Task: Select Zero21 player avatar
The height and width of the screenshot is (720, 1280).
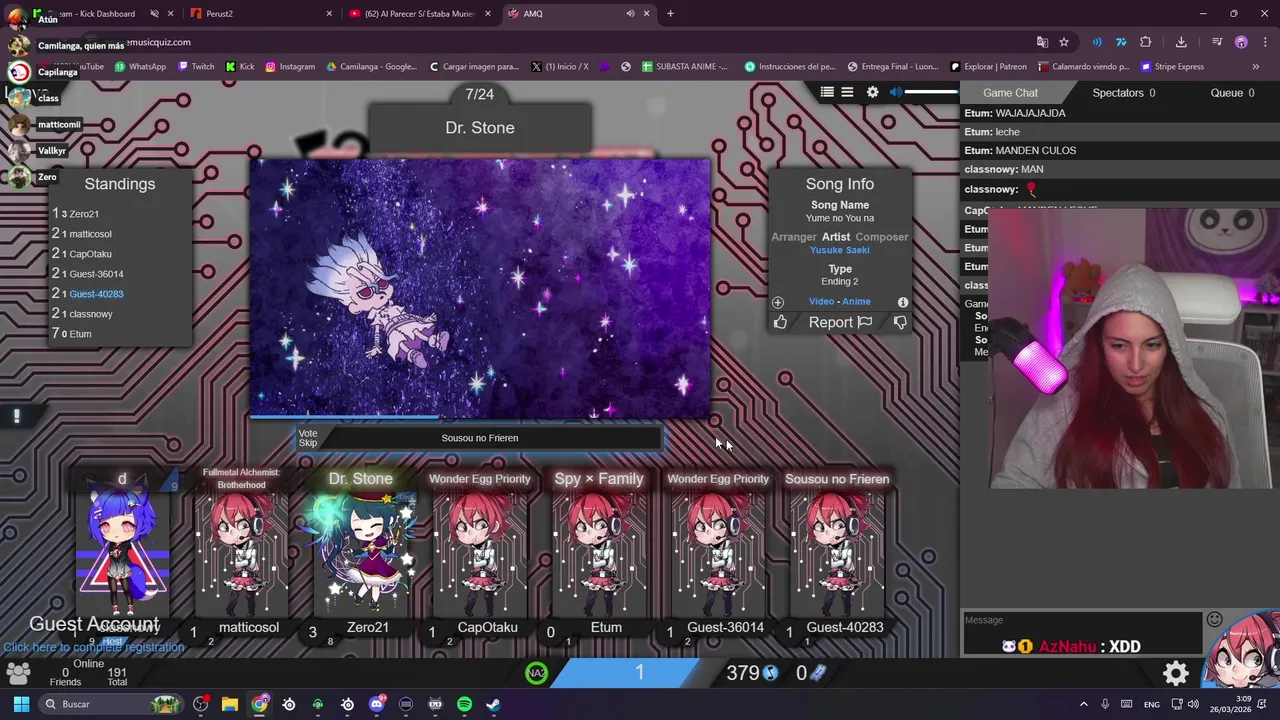Action: (362, 550)
